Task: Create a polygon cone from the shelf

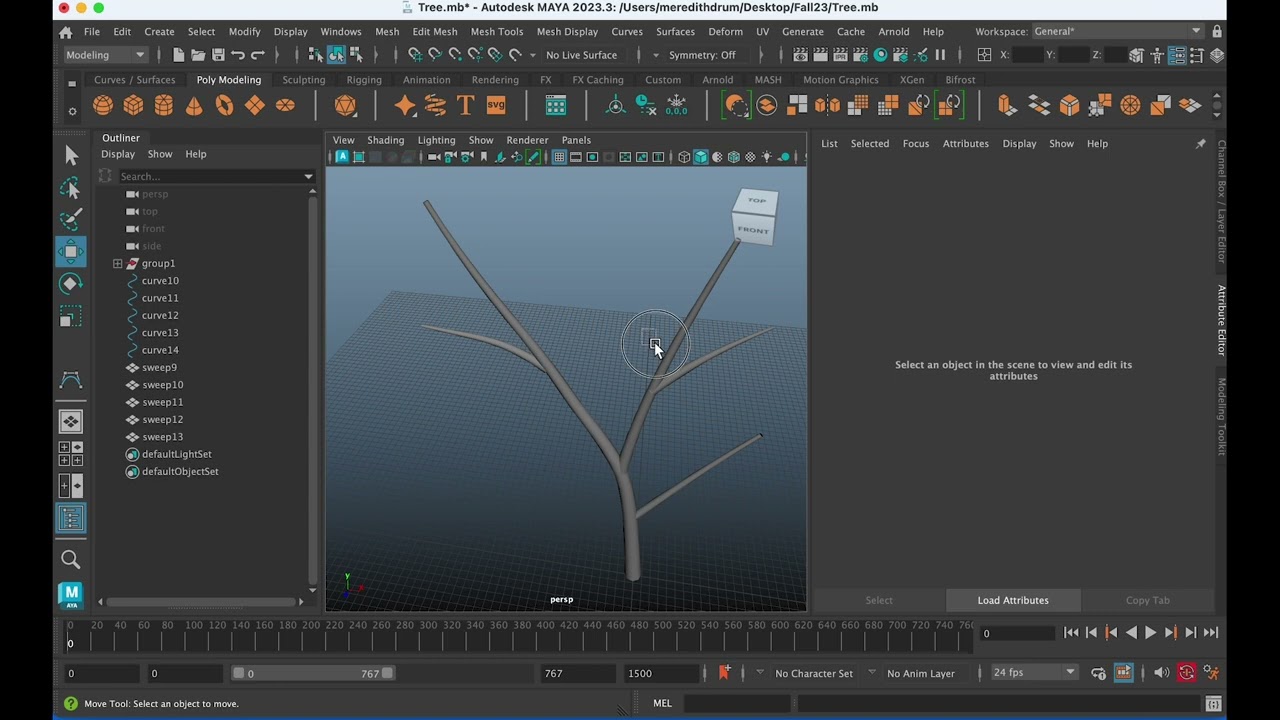Action: [194, 105]
